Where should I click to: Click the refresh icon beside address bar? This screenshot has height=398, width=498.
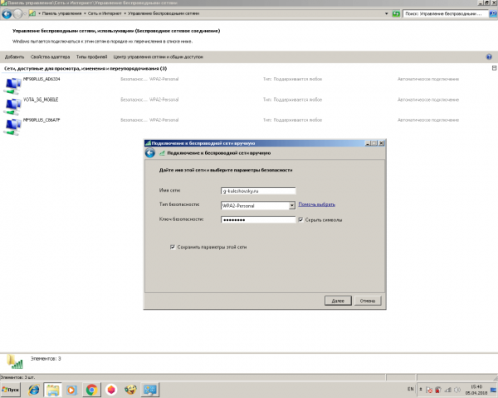[396, 14]
